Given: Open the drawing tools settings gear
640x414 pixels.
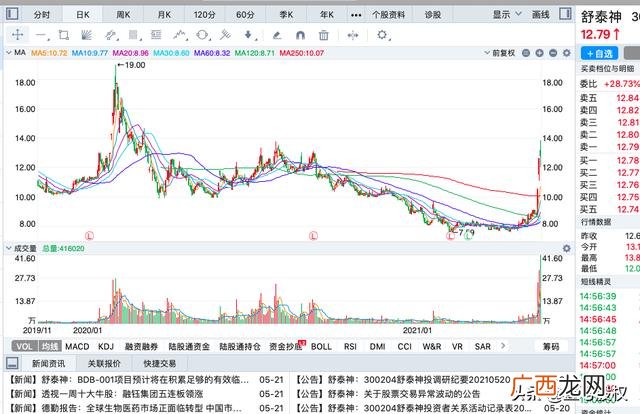Looking at the screenshot, I should [x=382, y=35].
